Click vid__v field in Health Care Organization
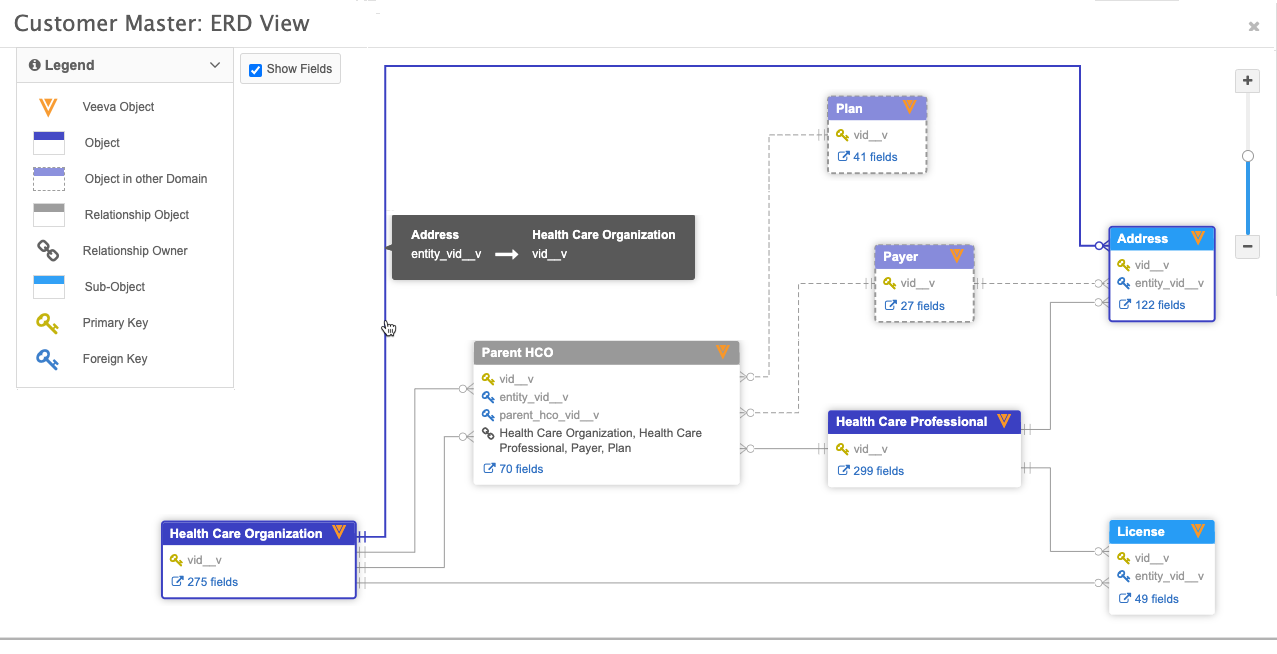1277x654 pixels. (204, 560)
